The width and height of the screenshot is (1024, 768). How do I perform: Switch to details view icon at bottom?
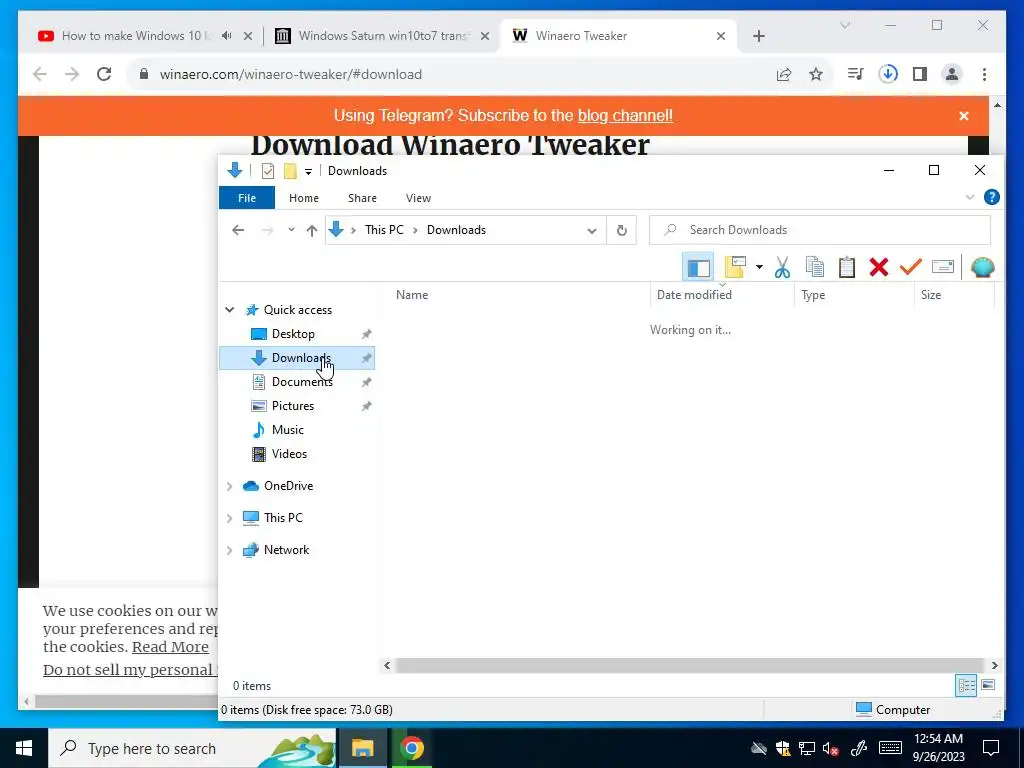pyautogui.click(x=966, y=686)
